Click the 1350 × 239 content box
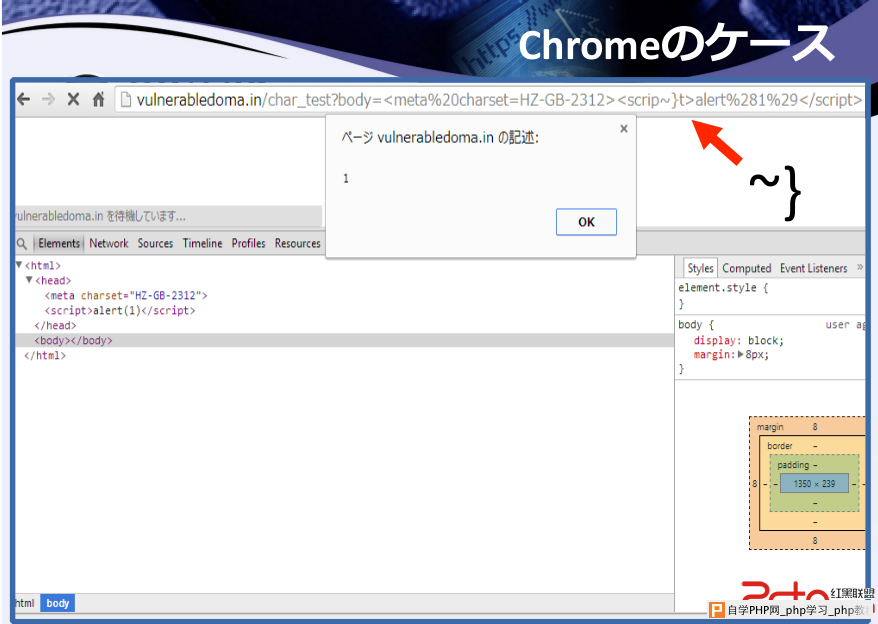Screen dimensions: 878x624 [x=814, y=483]
